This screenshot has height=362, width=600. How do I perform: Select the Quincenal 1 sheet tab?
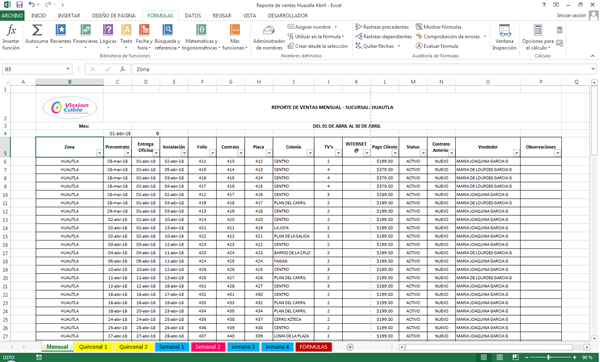pos(93,347)
